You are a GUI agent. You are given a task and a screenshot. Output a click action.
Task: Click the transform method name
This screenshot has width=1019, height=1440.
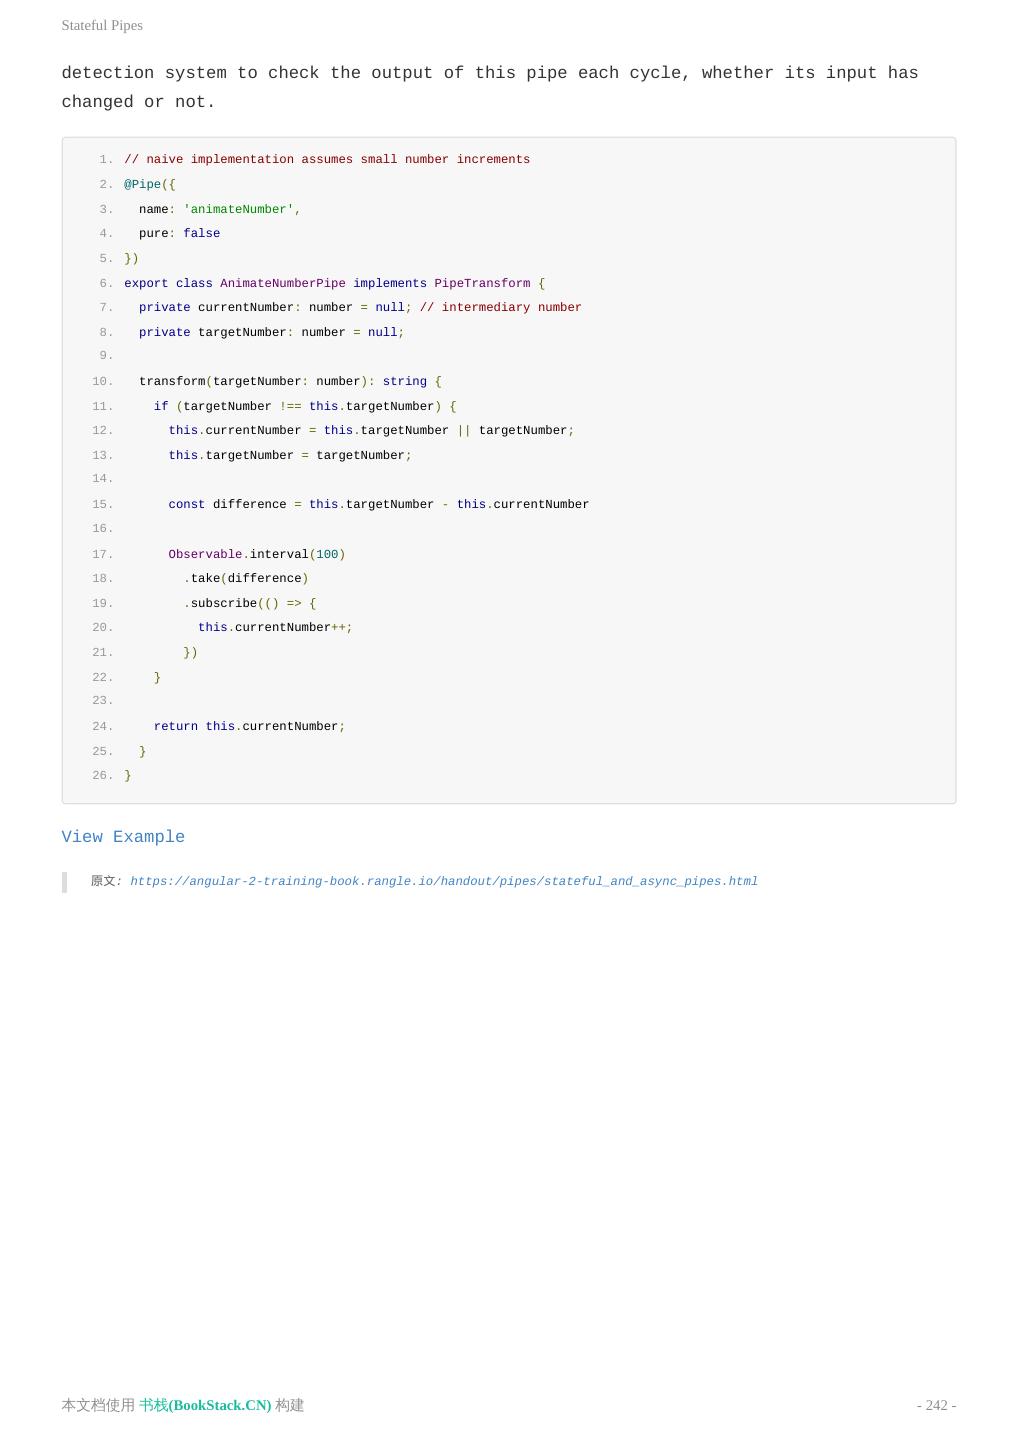click(172, 382)
